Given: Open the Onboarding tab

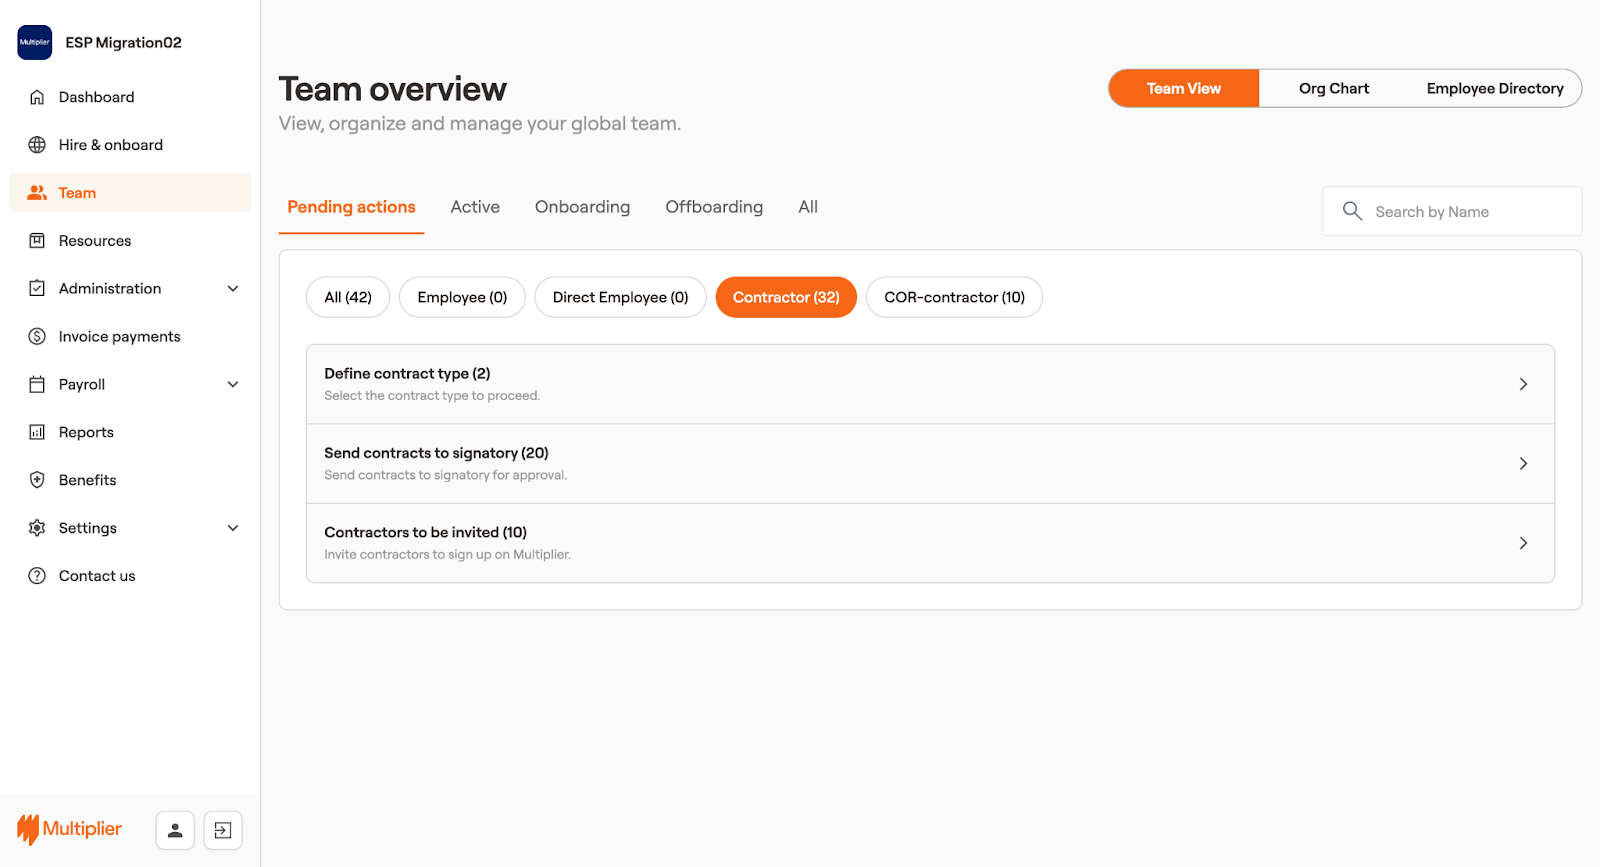Looking at the screenshot, I should pos(582,207).
